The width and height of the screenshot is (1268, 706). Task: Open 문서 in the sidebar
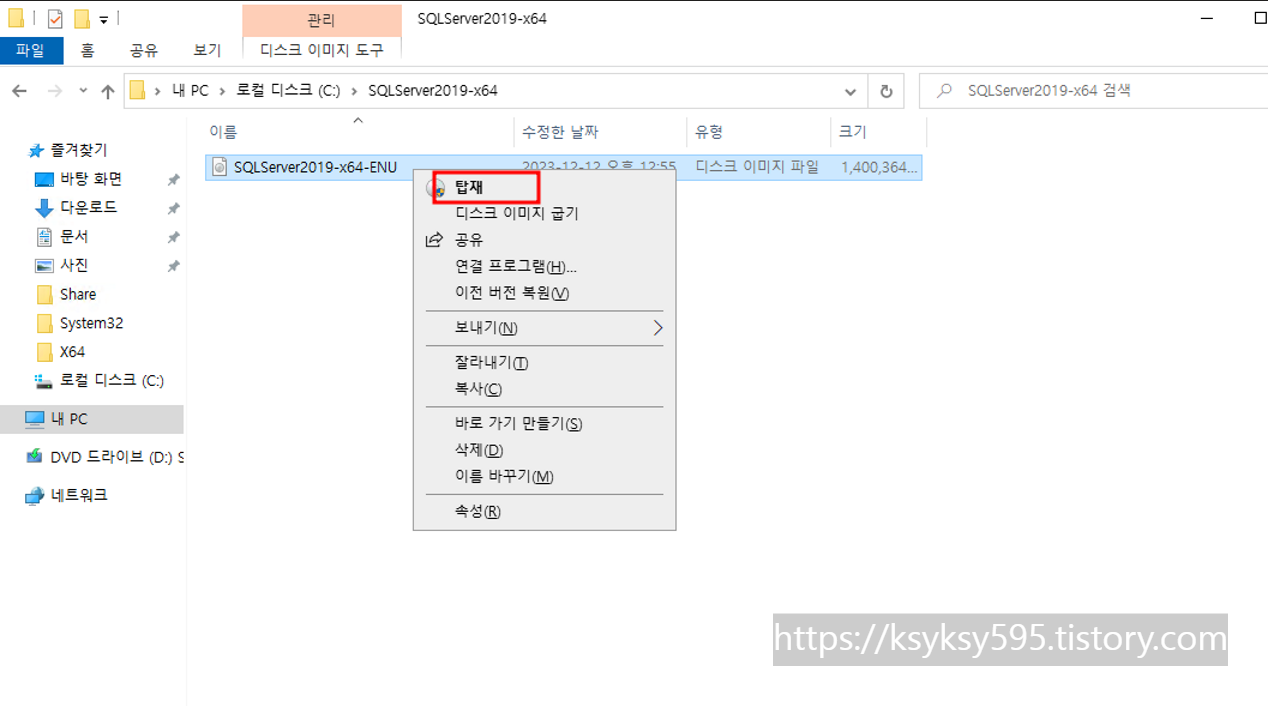(x=73, y=236)
